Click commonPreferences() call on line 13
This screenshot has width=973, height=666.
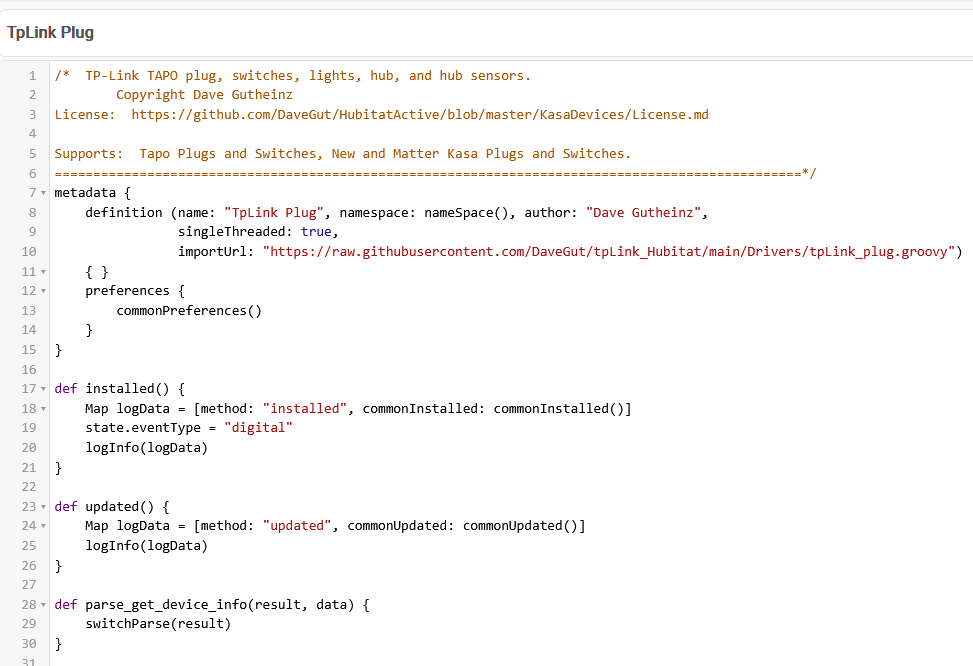tap(189, 310)
